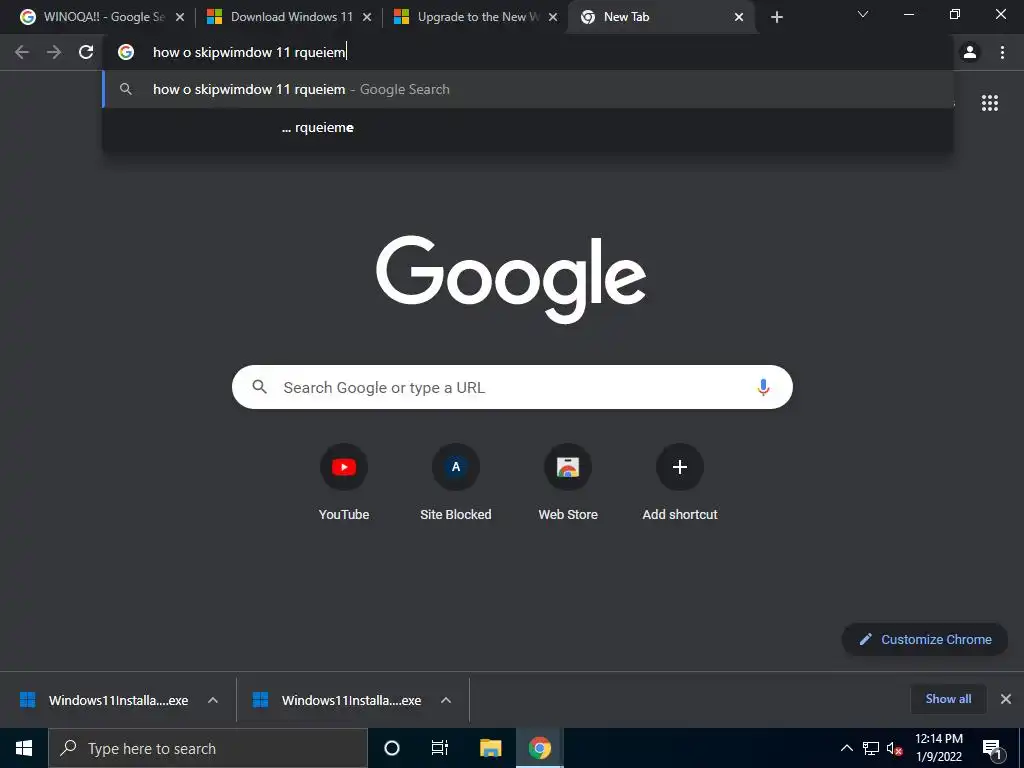Open the Windows Start menu
Viewport: 1024px width, 768px height.
point(24,748)
